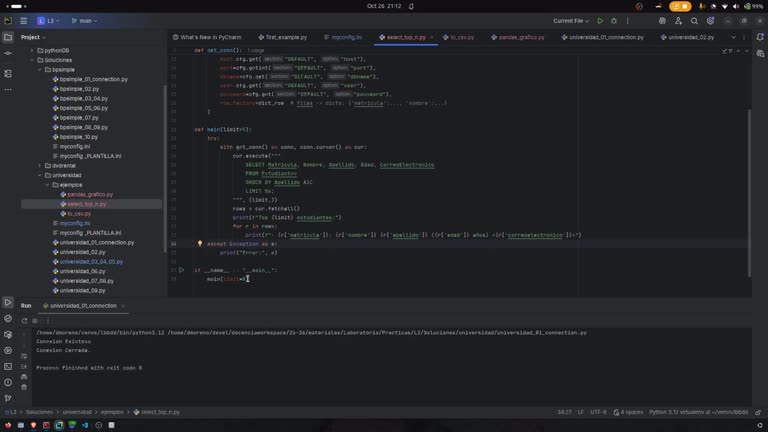Rerun universidad_01_connection with reload icon
Viewport: 768px width, 432px height.
24,321
